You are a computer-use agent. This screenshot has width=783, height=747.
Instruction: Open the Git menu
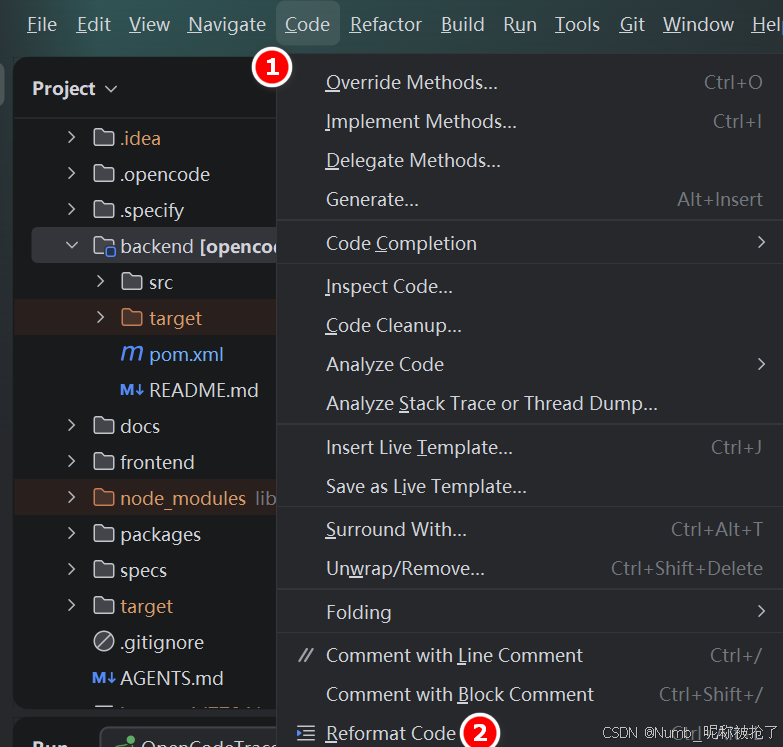click(x=632, y=24)
